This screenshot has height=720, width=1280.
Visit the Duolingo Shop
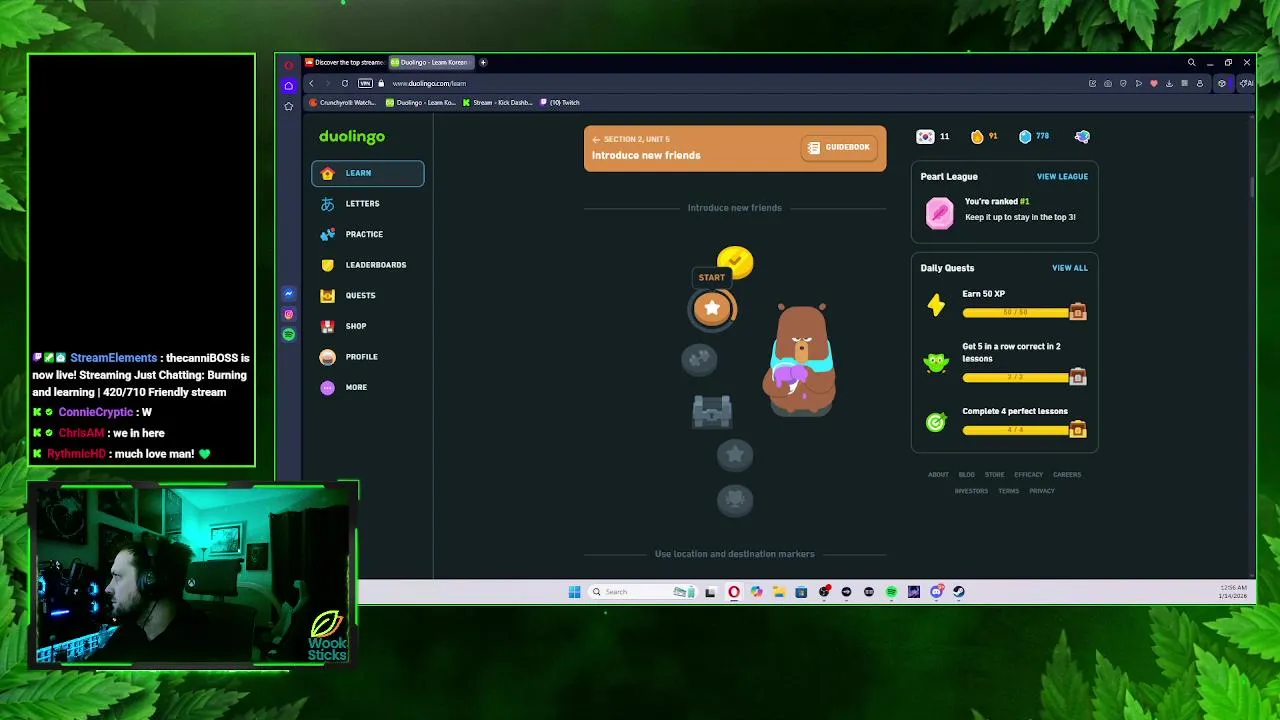point(367,326)
